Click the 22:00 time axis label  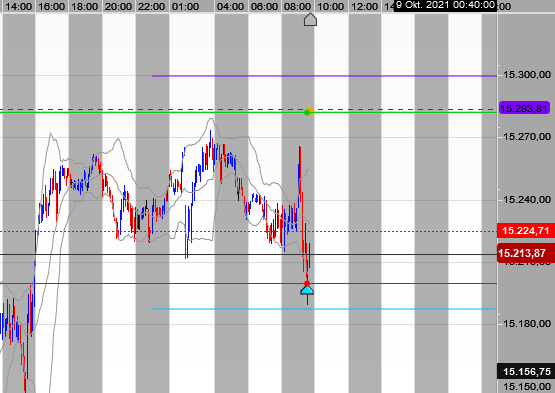(x=151, y=6)
